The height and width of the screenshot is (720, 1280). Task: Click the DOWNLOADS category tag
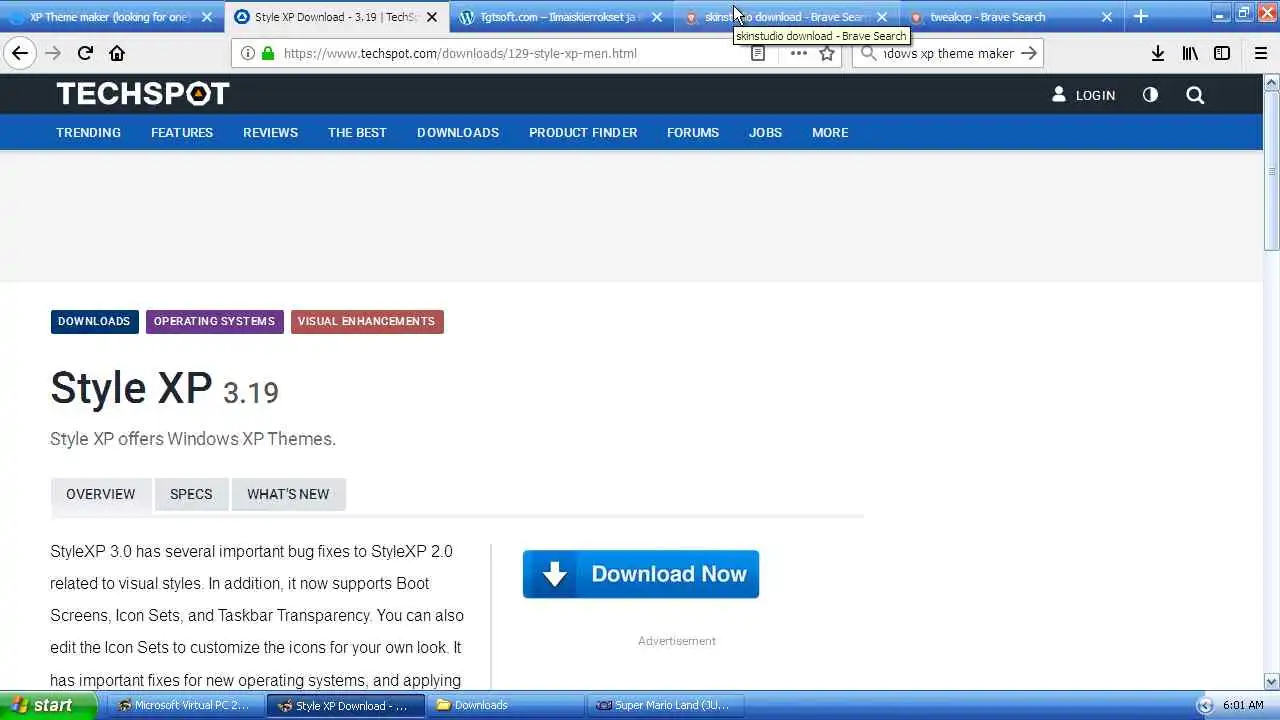[94, 321]
